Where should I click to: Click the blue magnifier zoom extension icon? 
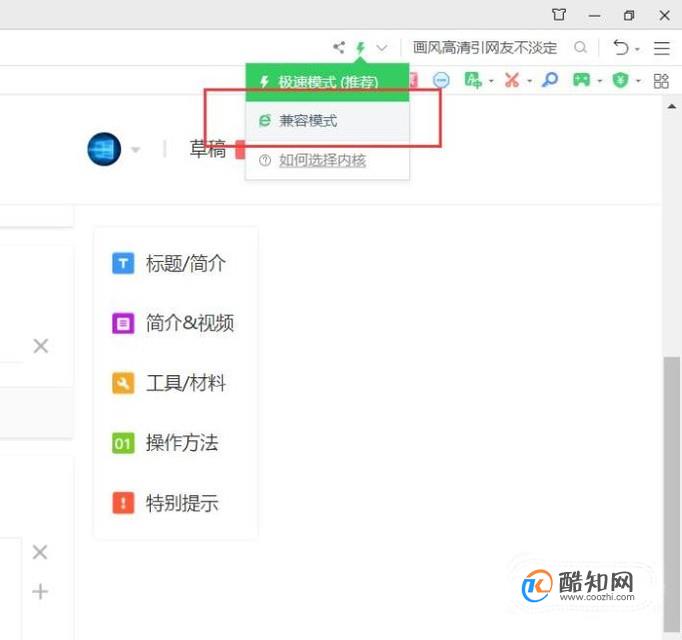tap(550, 80)
